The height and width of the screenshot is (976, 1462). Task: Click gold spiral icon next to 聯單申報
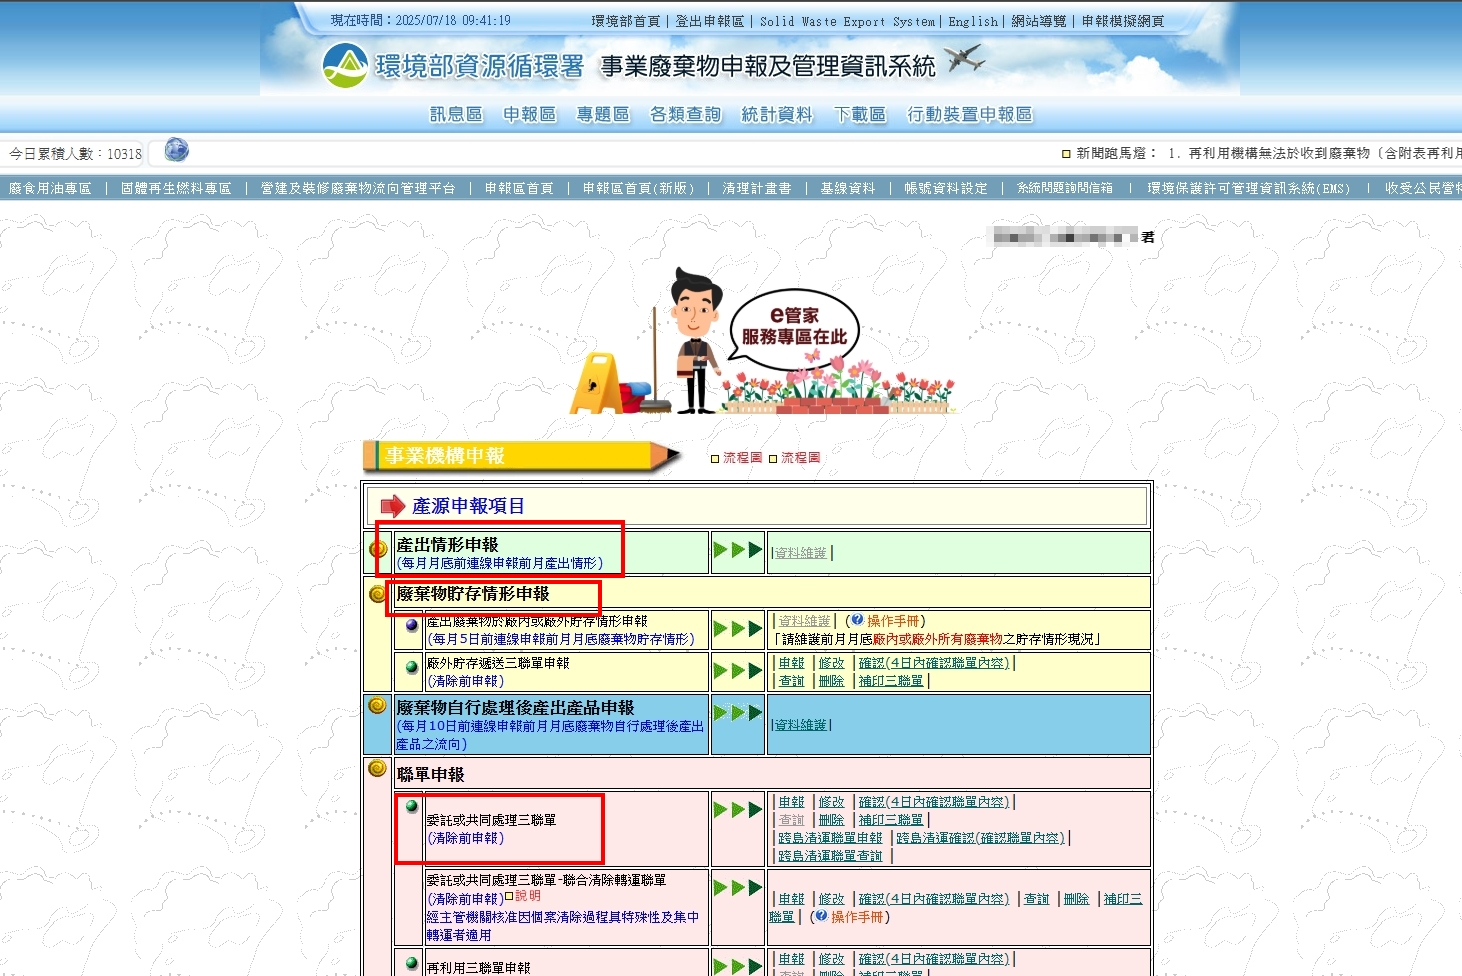tap(377, 769)
